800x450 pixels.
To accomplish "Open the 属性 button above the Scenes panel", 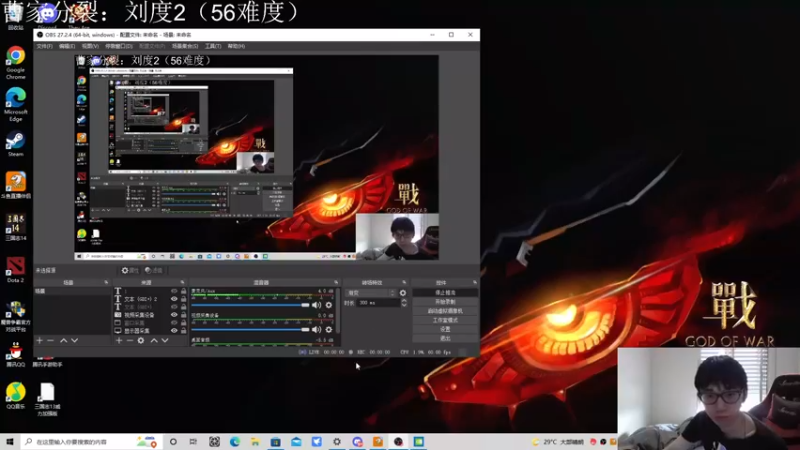I will [x=130, y=270].
